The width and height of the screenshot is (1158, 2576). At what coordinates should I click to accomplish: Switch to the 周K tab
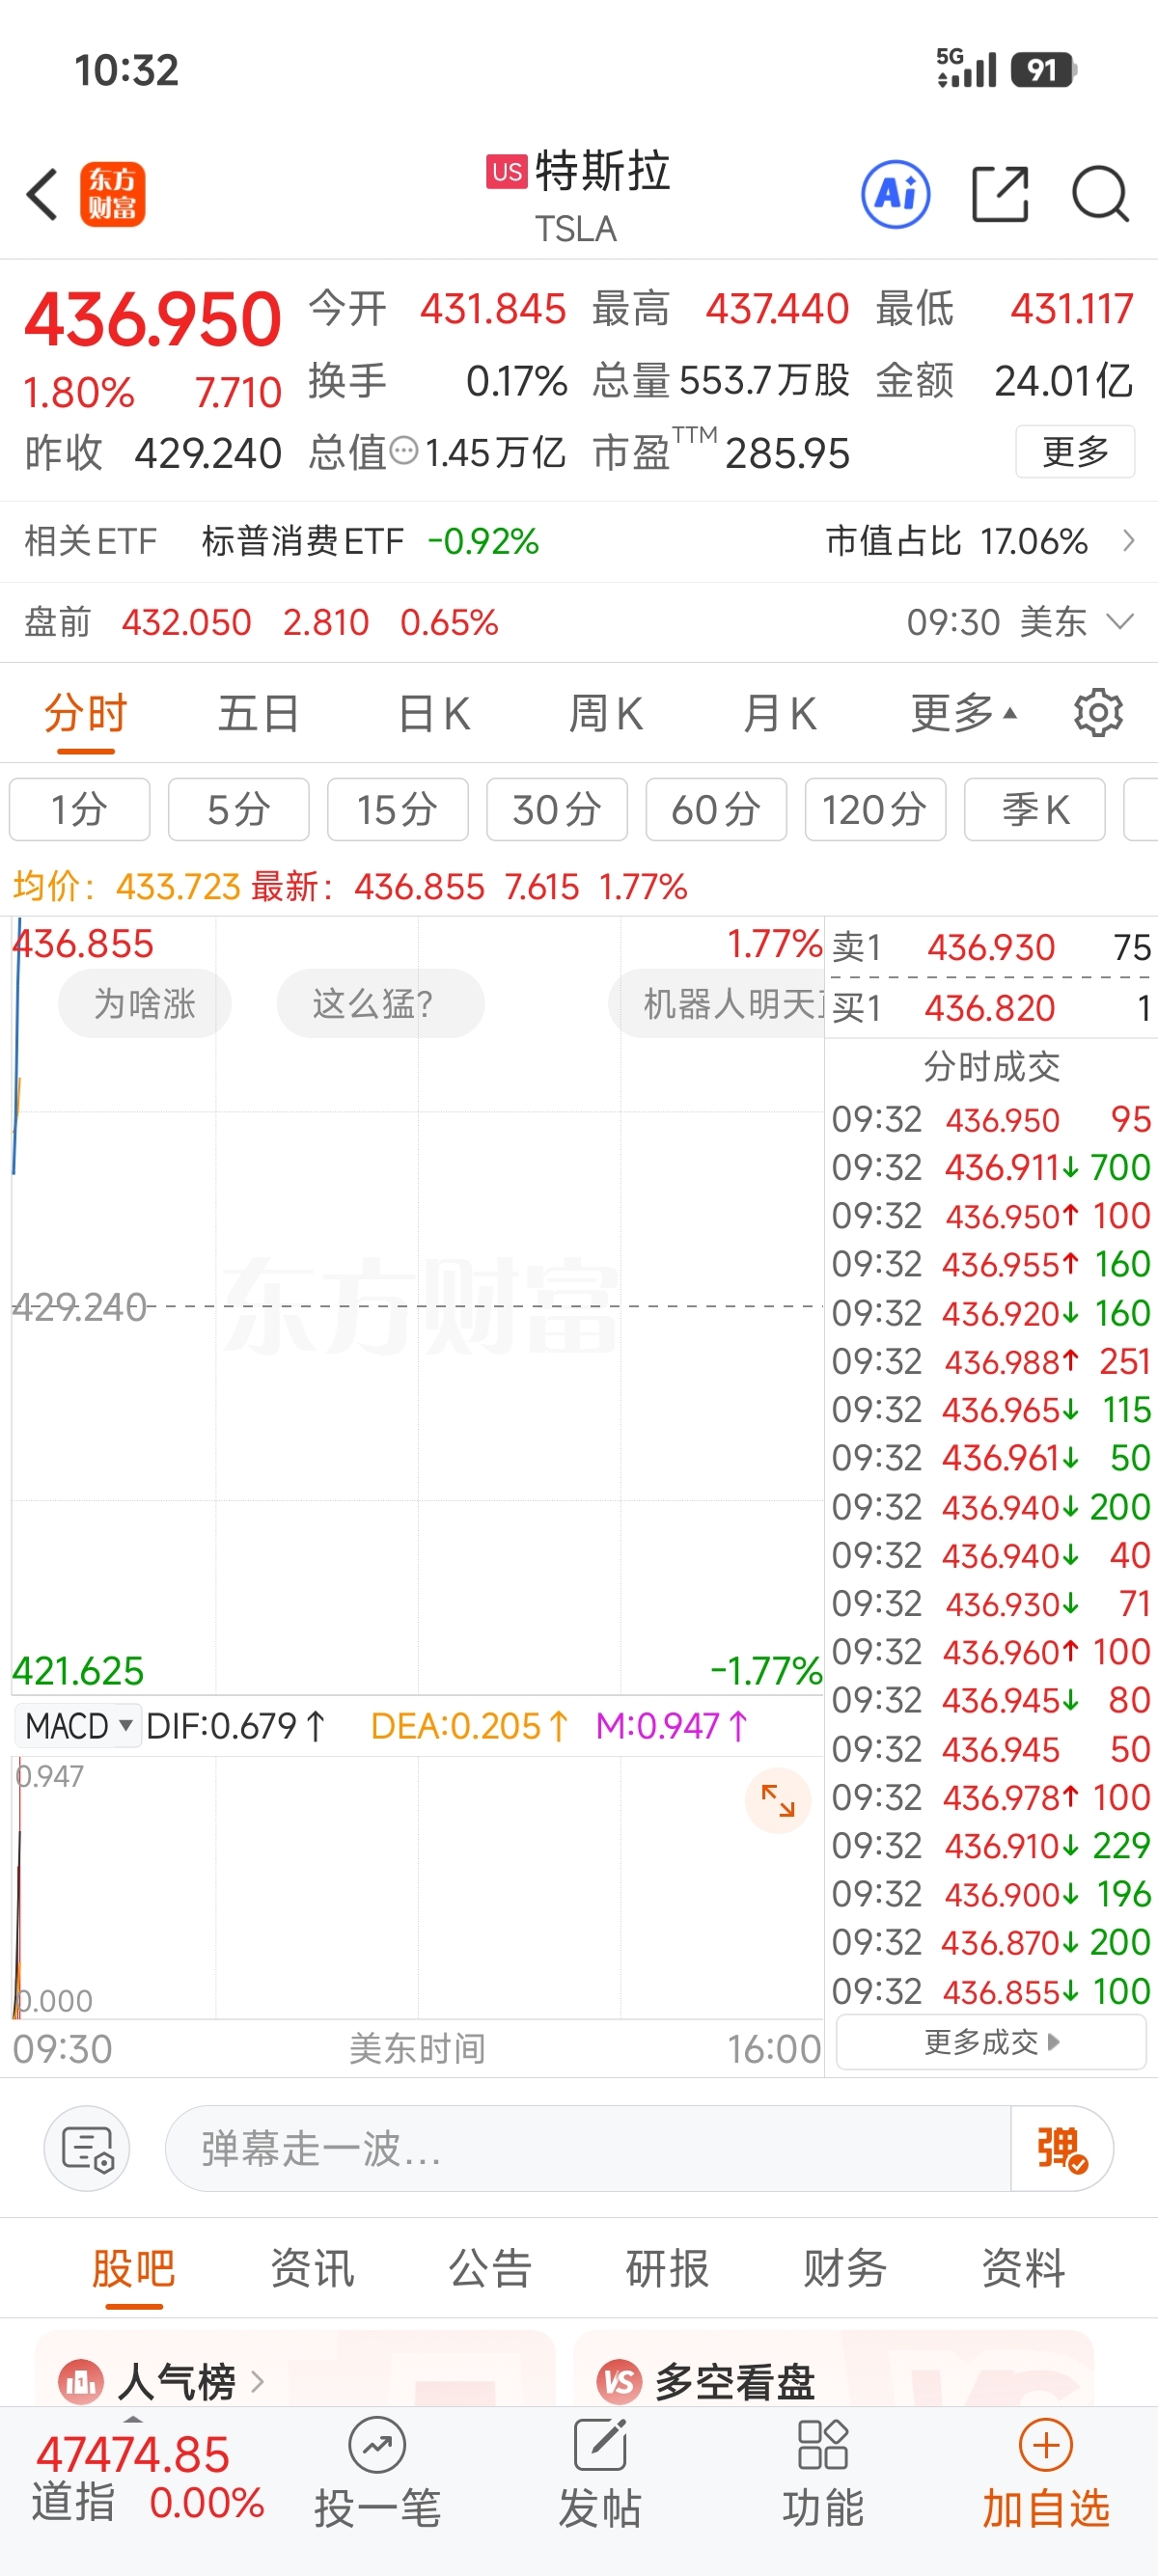[606, 714]
